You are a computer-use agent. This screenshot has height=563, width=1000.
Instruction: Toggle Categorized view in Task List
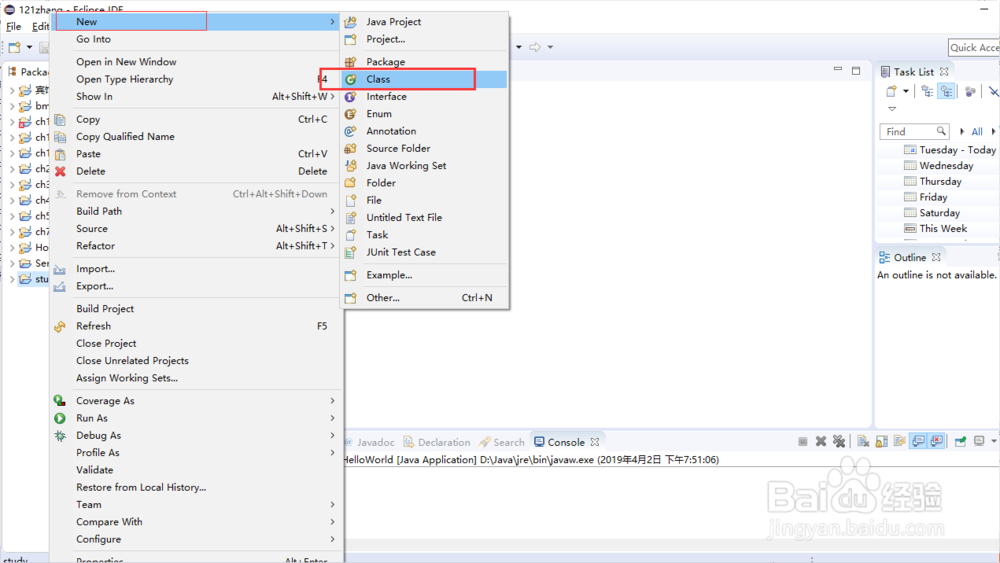(927, 91)
